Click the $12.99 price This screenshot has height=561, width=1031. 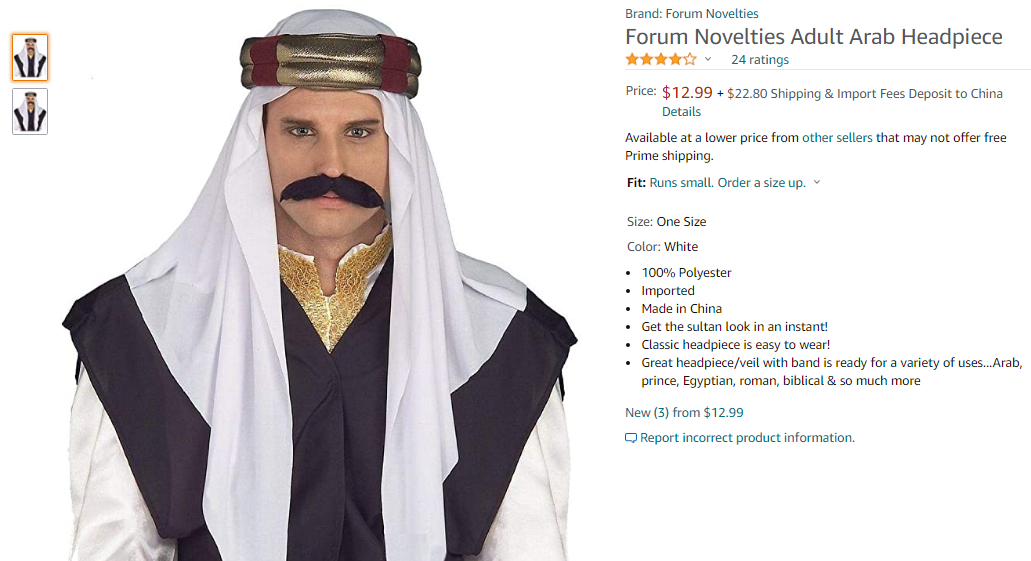687,92
